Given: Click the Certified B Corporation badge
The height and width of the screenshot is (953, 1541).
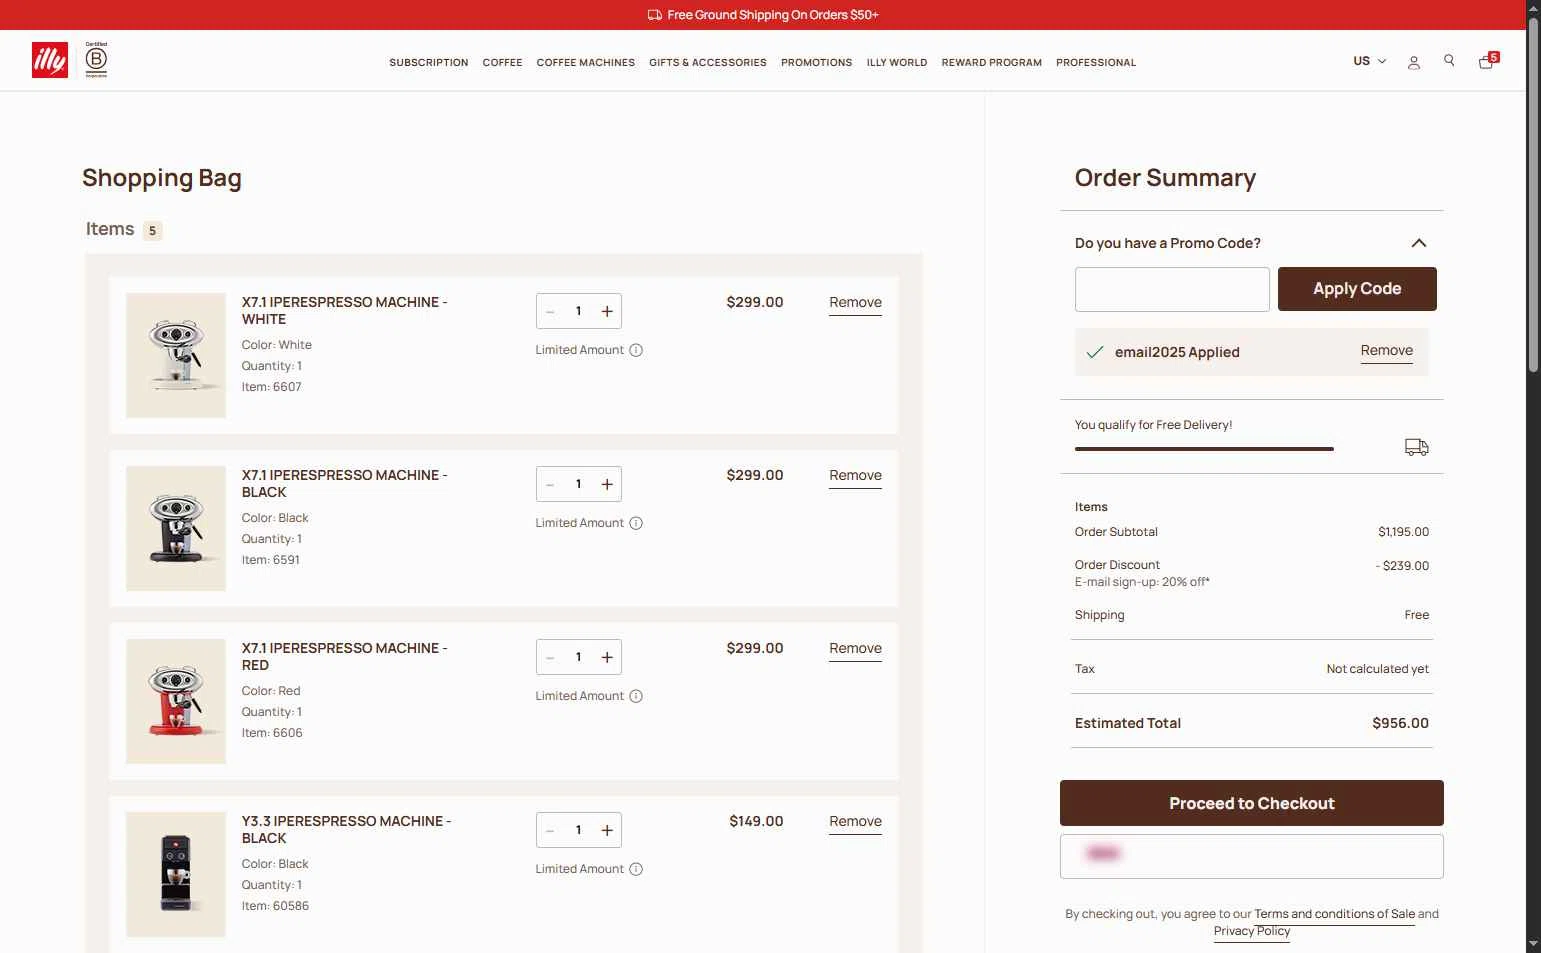Looking at the screenshot, I should tap(96, 60).
